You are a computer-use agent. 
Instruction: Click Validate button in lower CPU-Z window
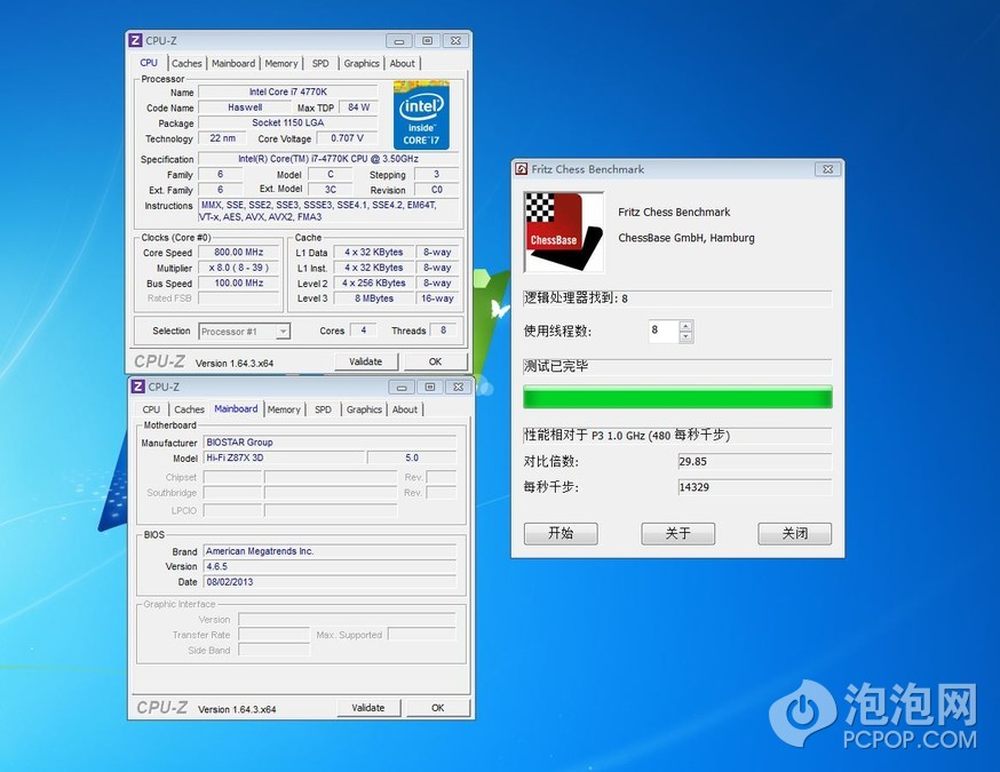coord(369,708)
